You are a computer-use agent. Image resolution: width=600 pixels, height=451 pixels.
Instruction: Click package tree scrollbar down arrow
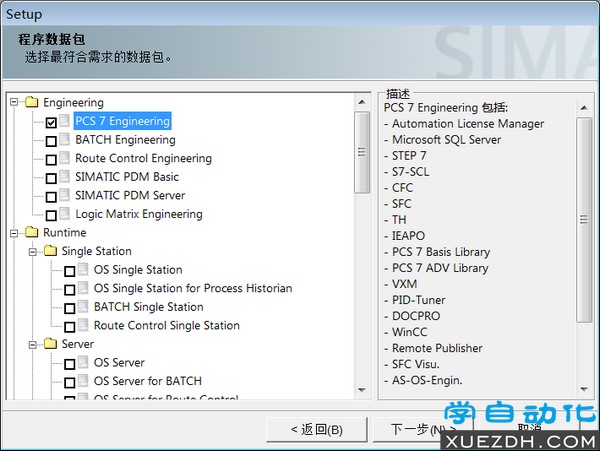tap(362, 390)
